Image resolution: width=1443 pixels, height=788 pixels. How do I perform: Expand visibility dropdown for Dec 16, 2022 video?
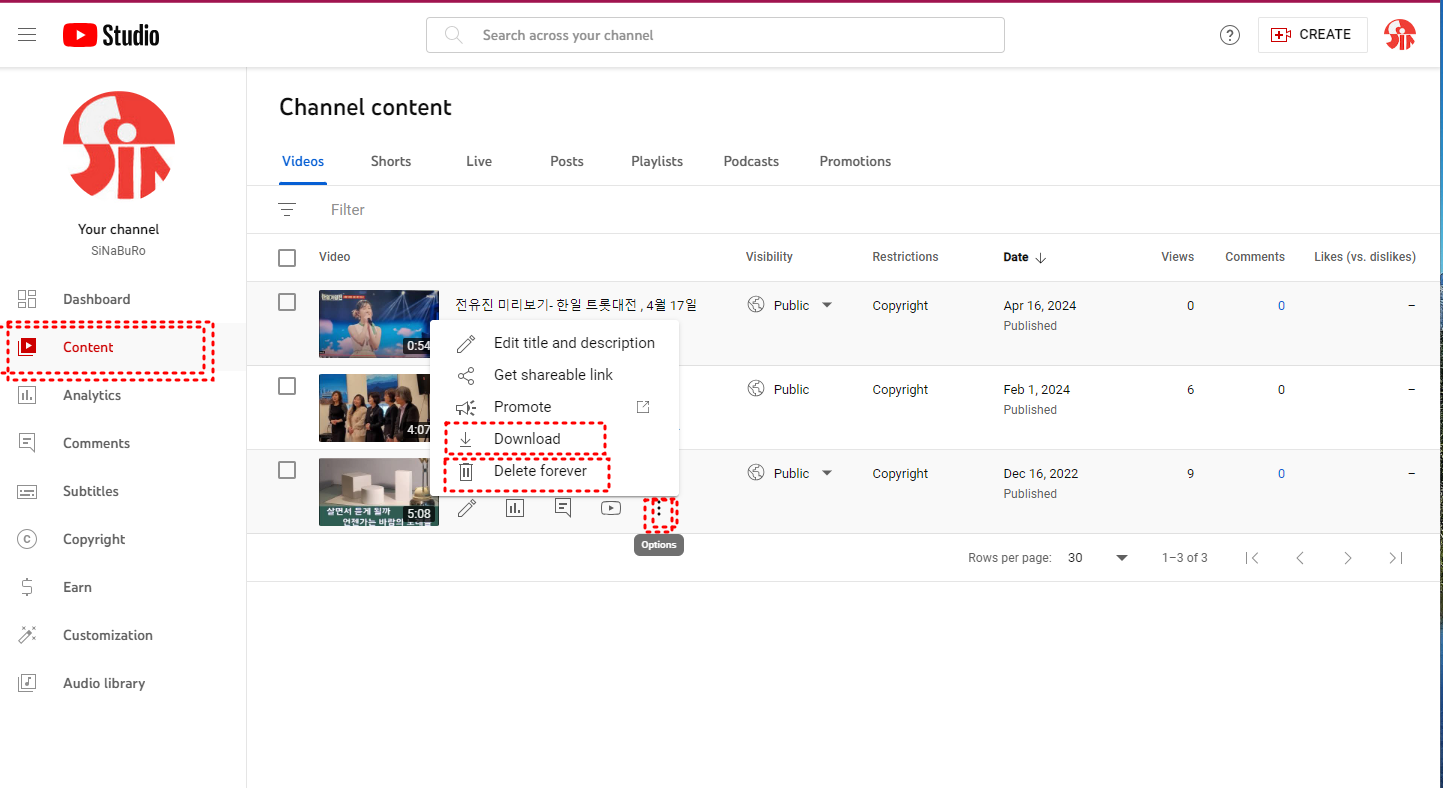coord(827,474)
